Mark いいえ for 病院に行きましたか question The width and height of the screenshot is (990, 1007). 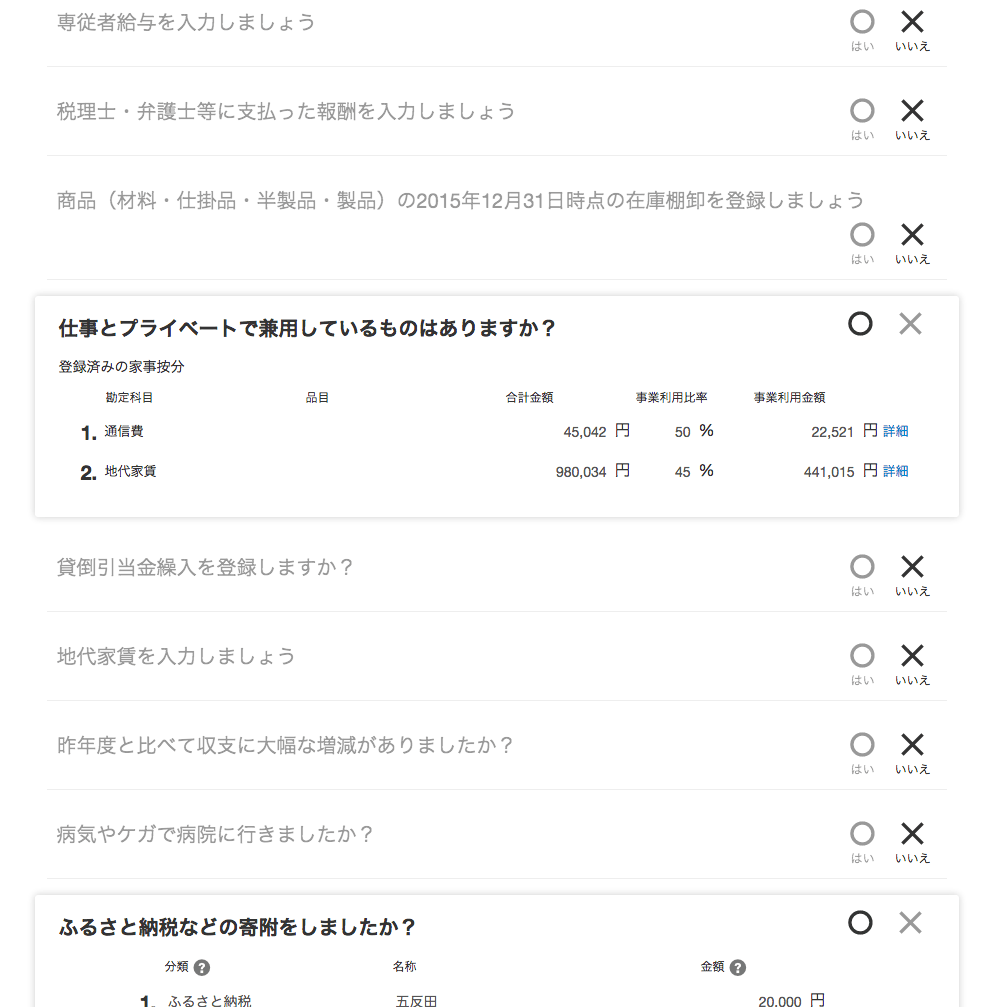pyautogui.click(x=912, y=834)
